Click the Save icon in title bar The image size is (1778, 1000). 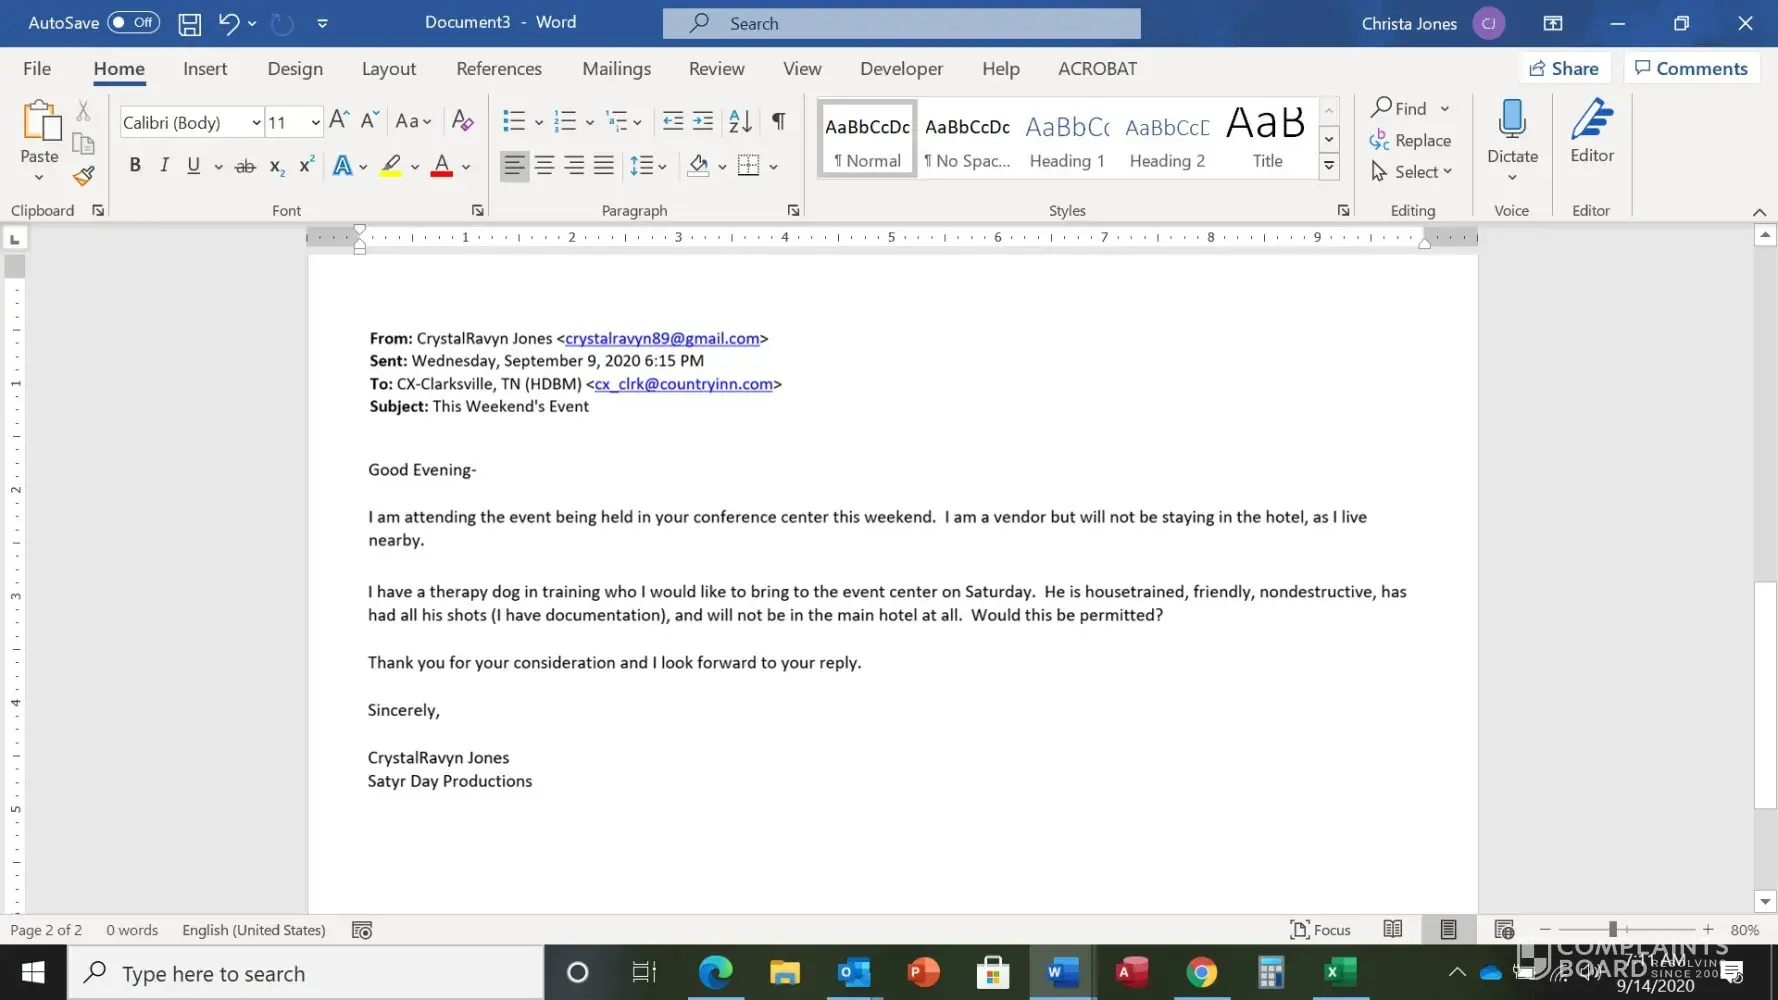pyautogui.click(x=189, y=23)
